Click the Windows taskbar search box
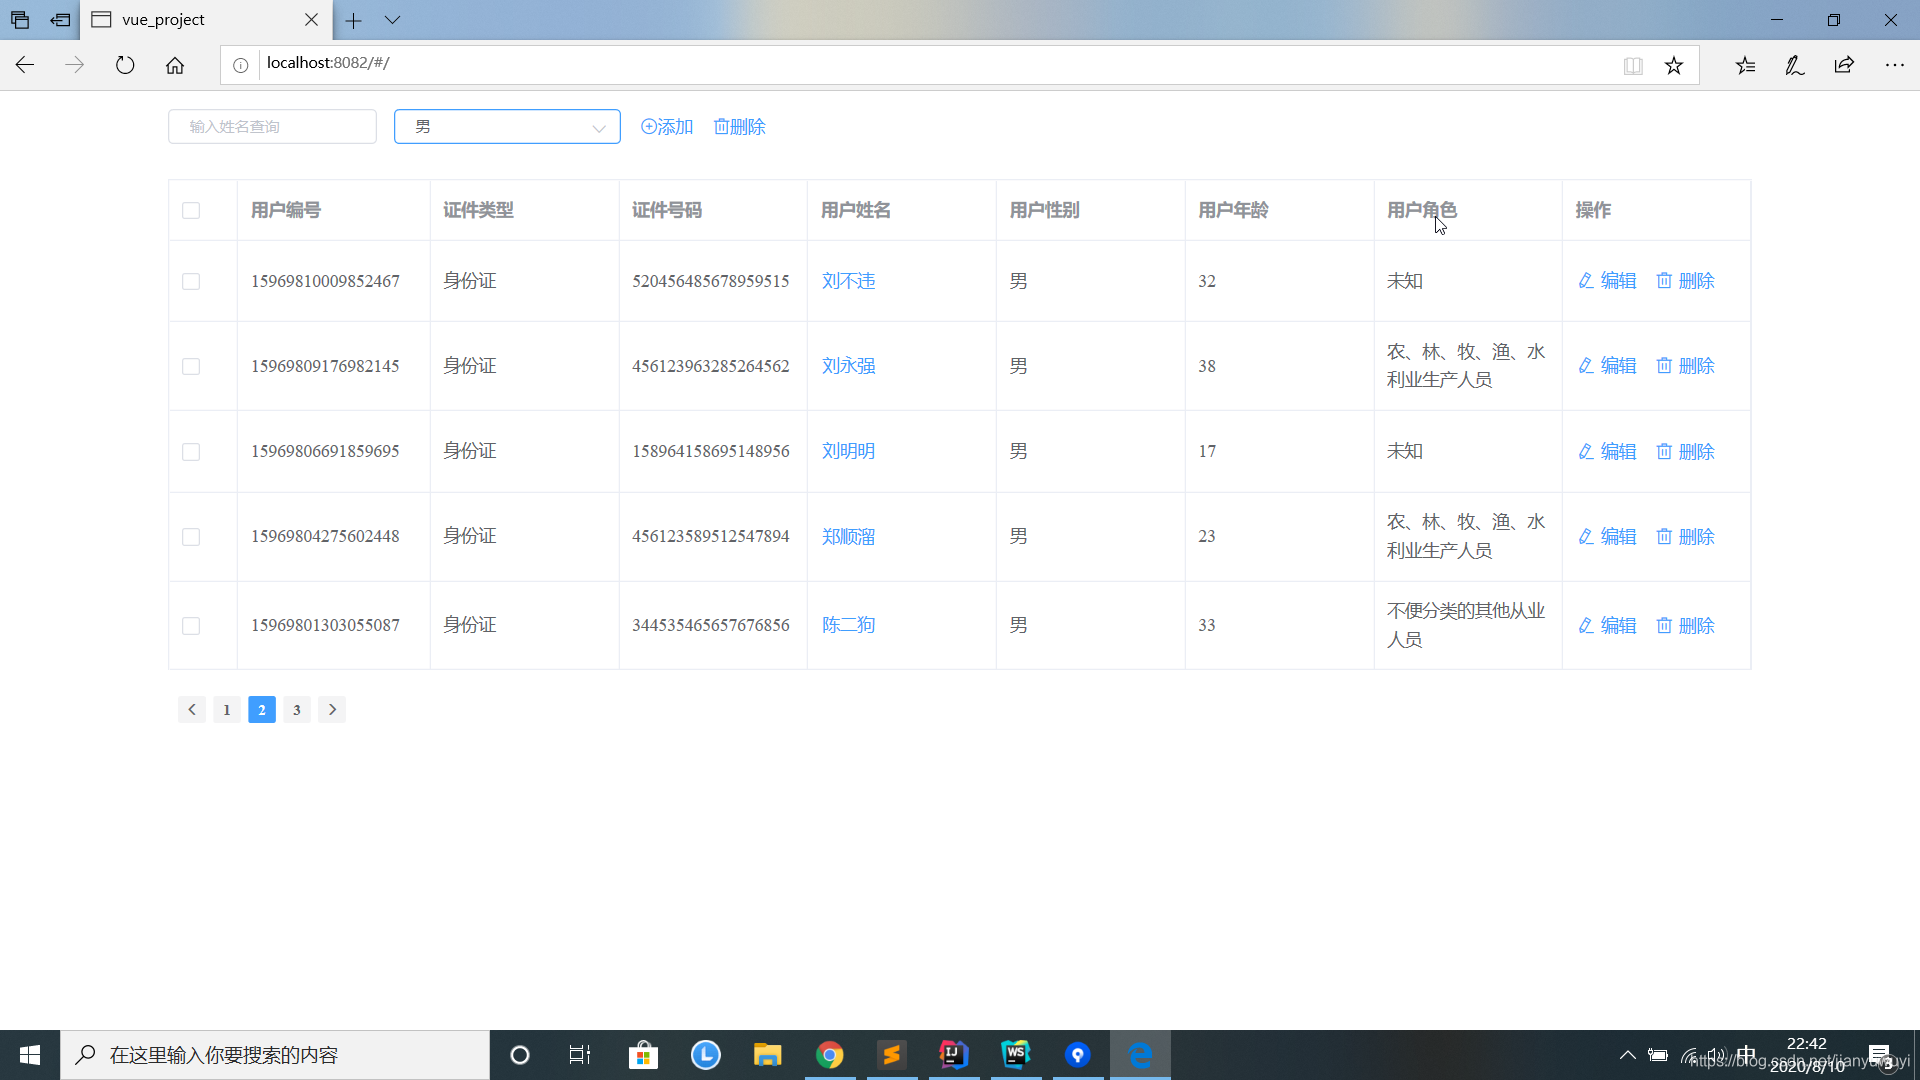1920x1080 pixels. coord(275,1055)
